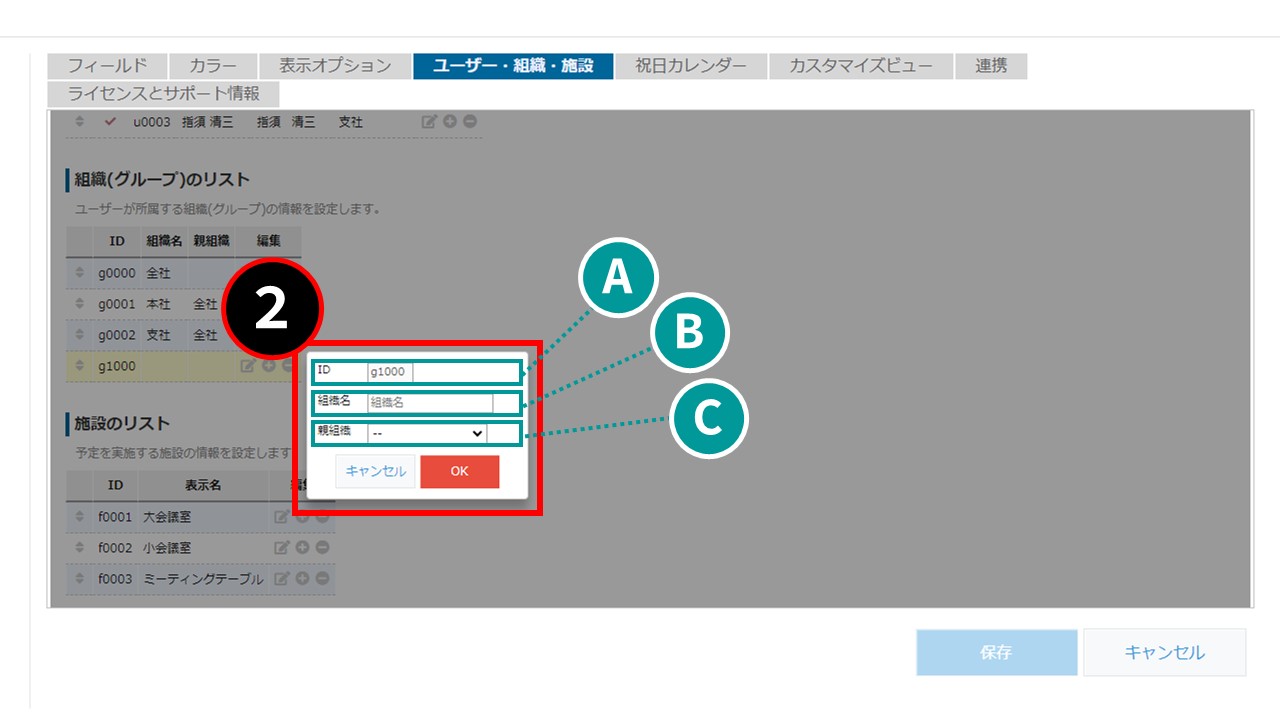The image size is (1280, 720).
Task: Click the blue 保存 button
Action: pos(996,652)
